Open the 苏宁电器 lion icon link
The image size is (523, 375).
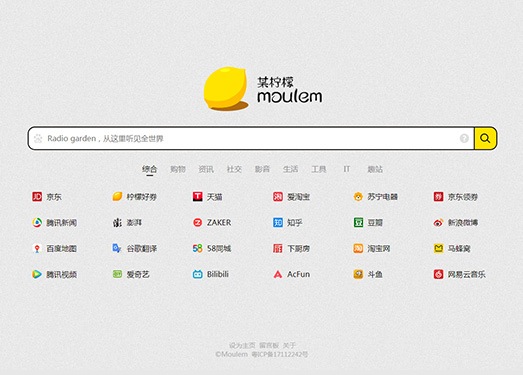pyautogui.click(x=375, y=197)
